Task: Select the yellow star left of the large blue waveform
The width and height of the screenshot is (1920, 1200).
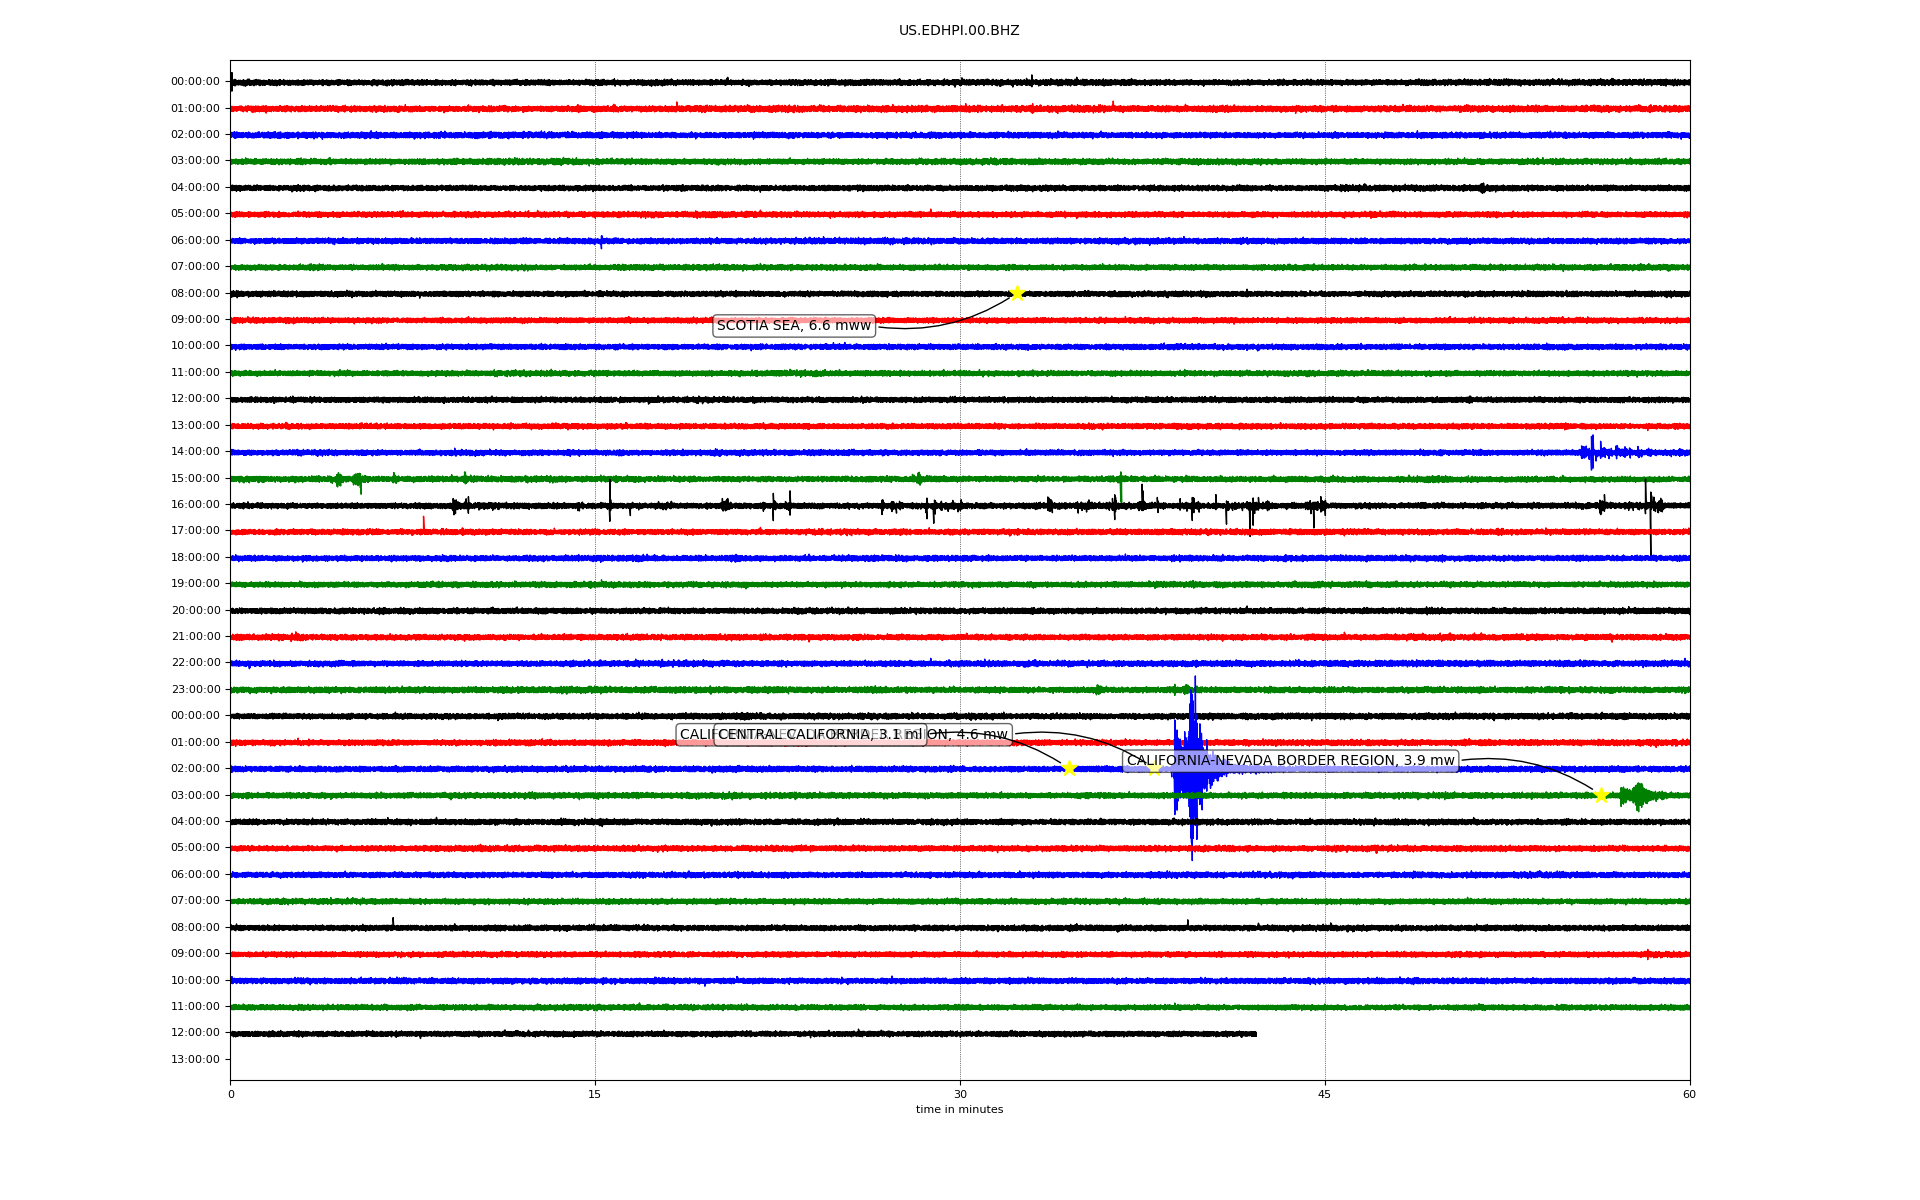Action: pyautogui.click(x=1069, y=768)
